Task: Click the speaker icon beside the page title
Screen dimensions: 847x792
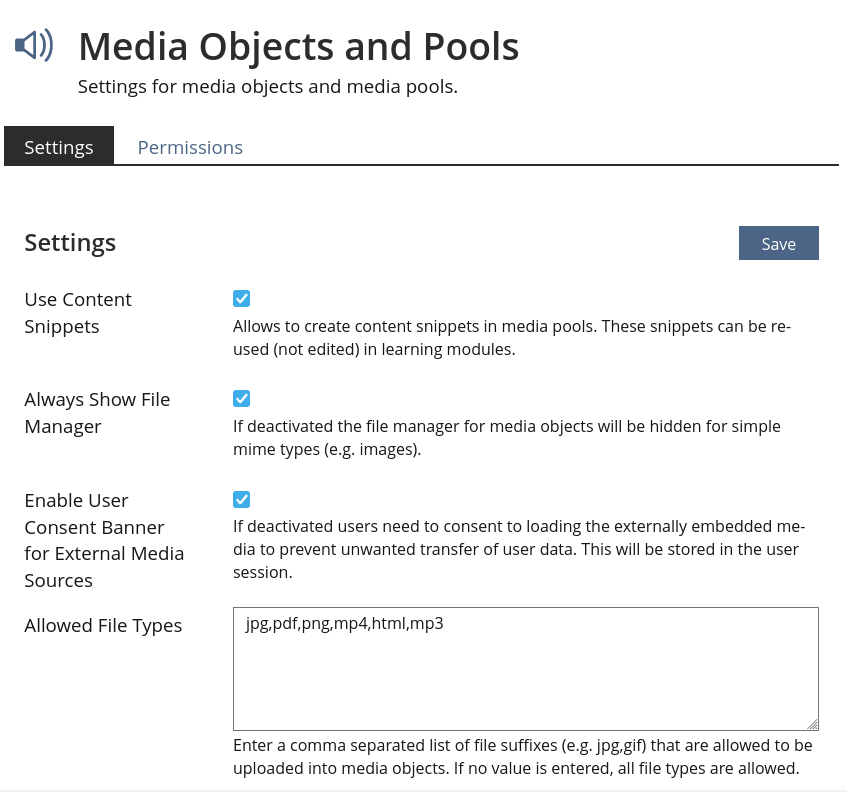Action: (x=33, y=45)
